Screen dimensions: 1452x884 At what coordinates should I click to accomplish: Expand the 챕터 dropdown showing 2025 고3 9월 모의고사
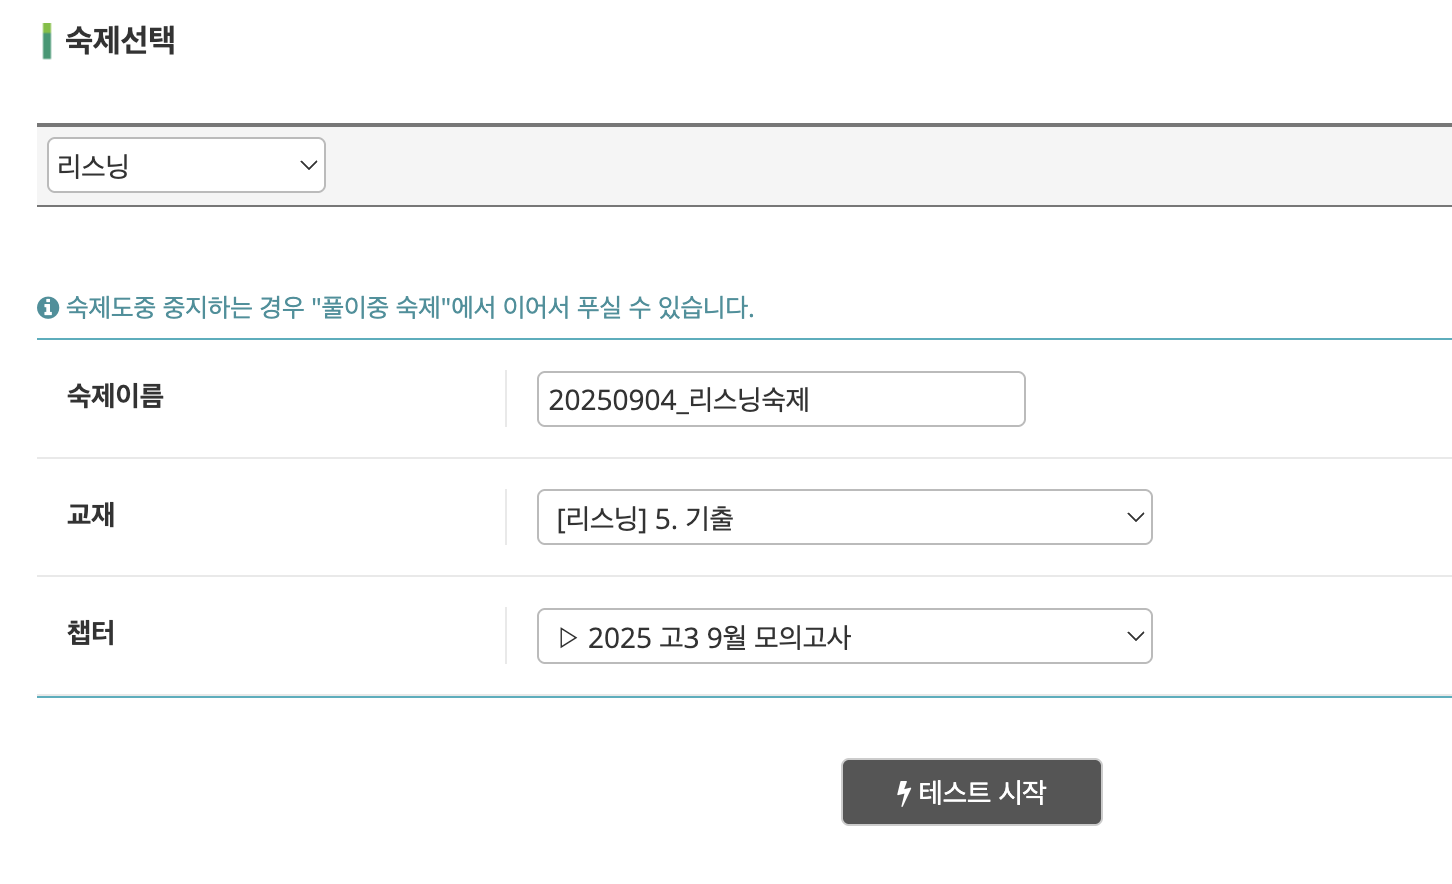(845, 636)
